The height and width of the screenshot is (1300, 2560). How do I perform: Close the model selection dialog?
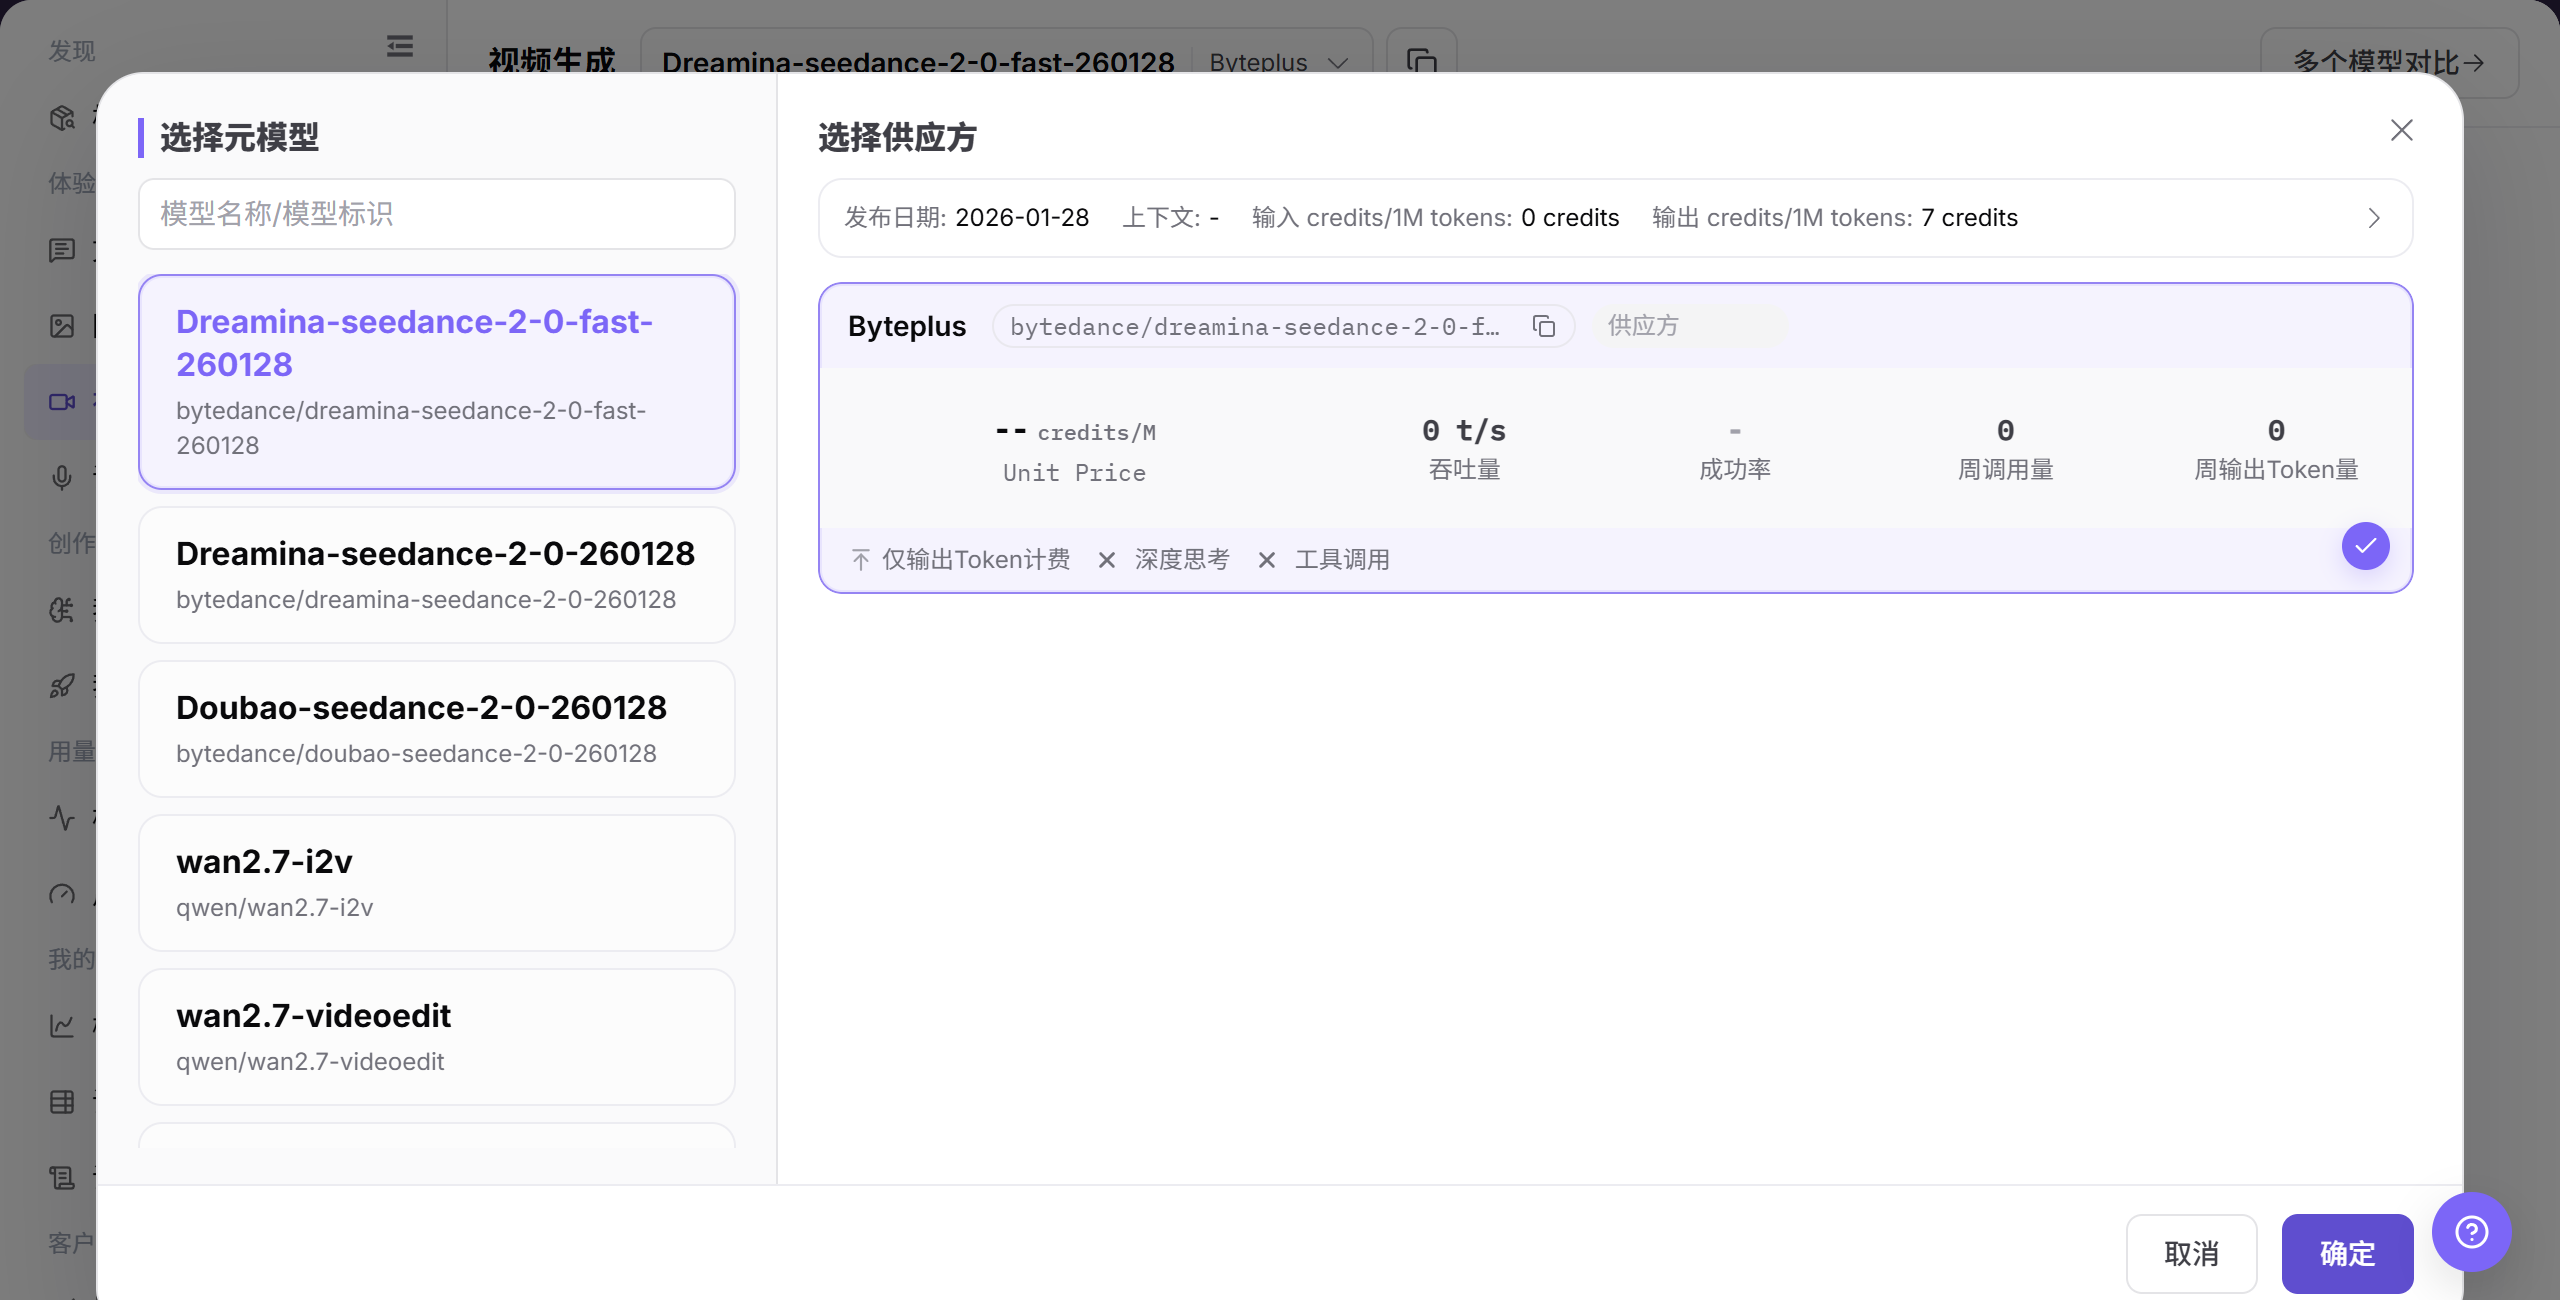point(2402,131)
